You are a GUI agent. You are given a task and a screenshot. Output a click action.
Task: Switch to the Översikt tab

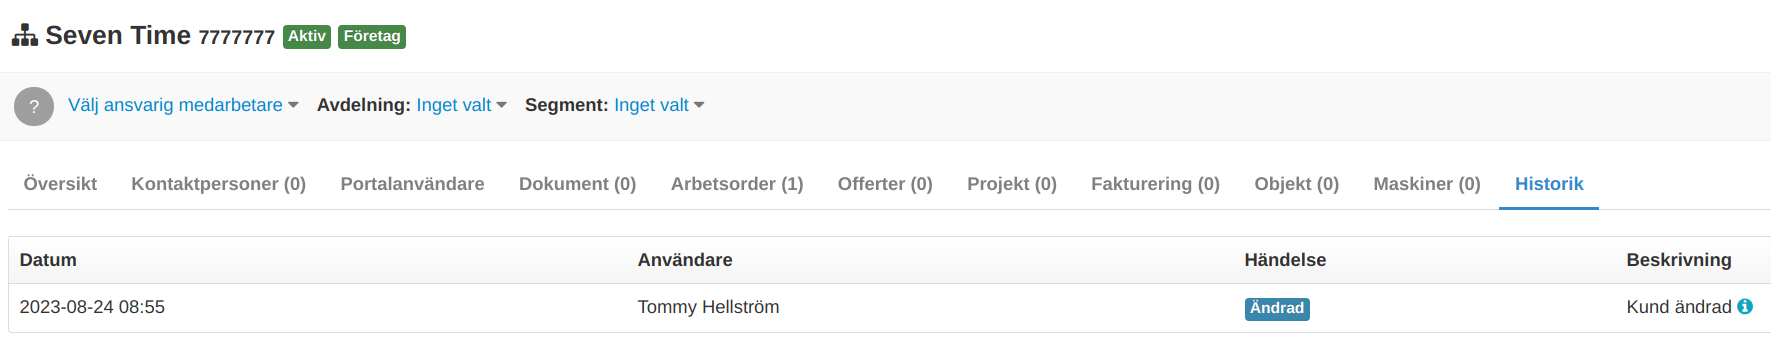pyautogui.click(x=60, y=184)
